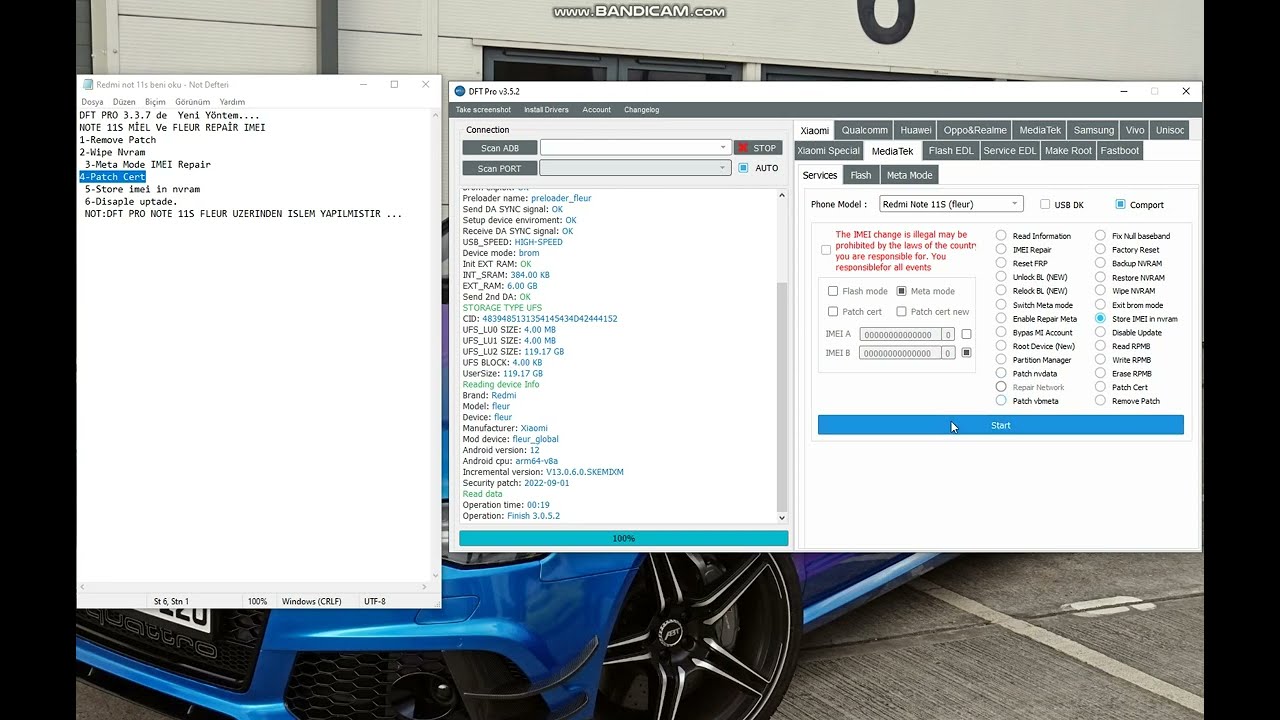
Task: Tick the IMEI change warning checkbox
Action: [x=826, y=250]
